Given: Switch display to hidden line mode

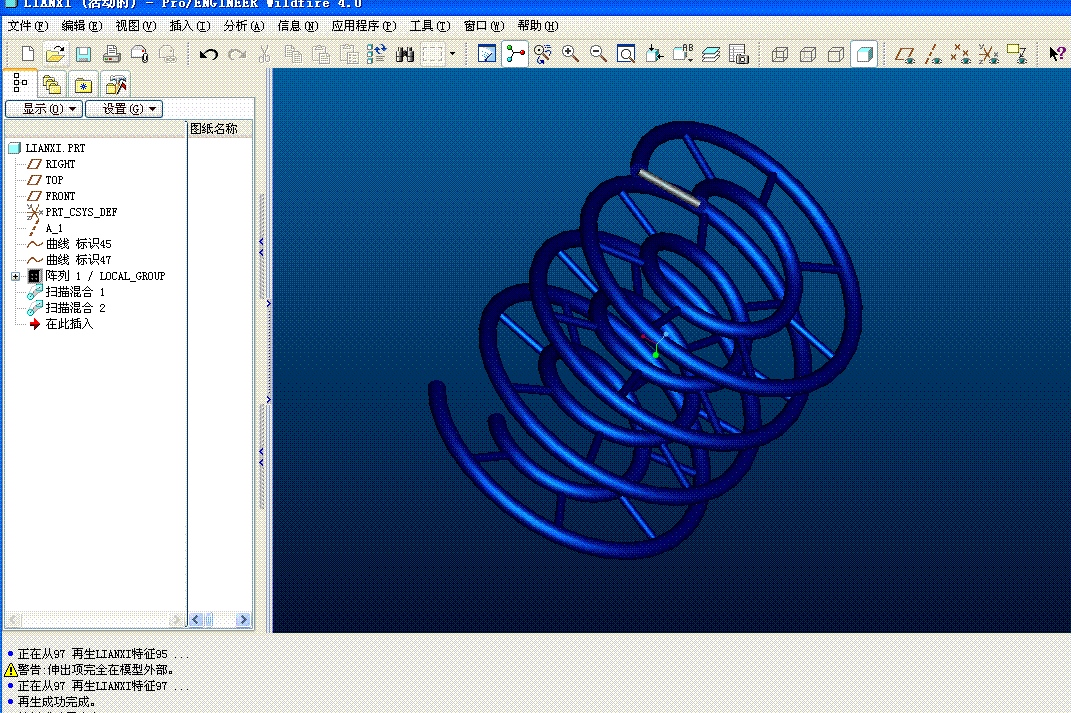Looking at the screenshot, I should pyautogui.click(x=808, y=54).
